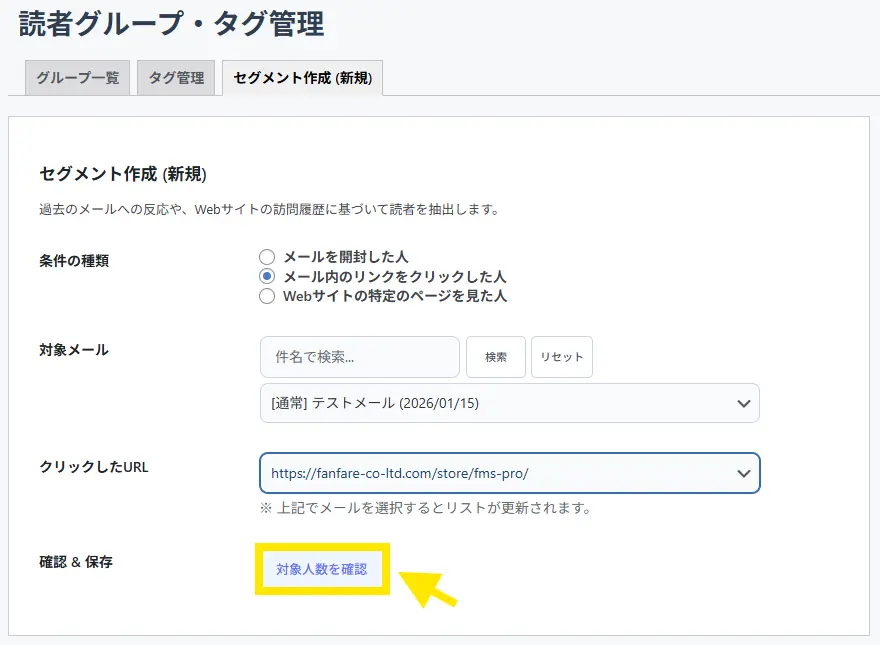Expand the クリックしたURL dropdown list

(x=500, y=473)
